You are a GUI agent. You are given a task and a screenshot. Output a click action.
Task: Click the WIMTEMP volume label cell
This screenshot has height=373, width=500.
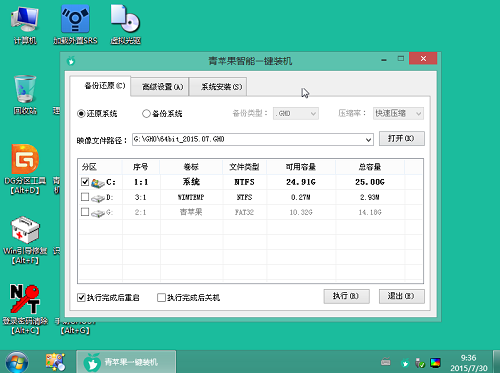(x=191, y=197)
